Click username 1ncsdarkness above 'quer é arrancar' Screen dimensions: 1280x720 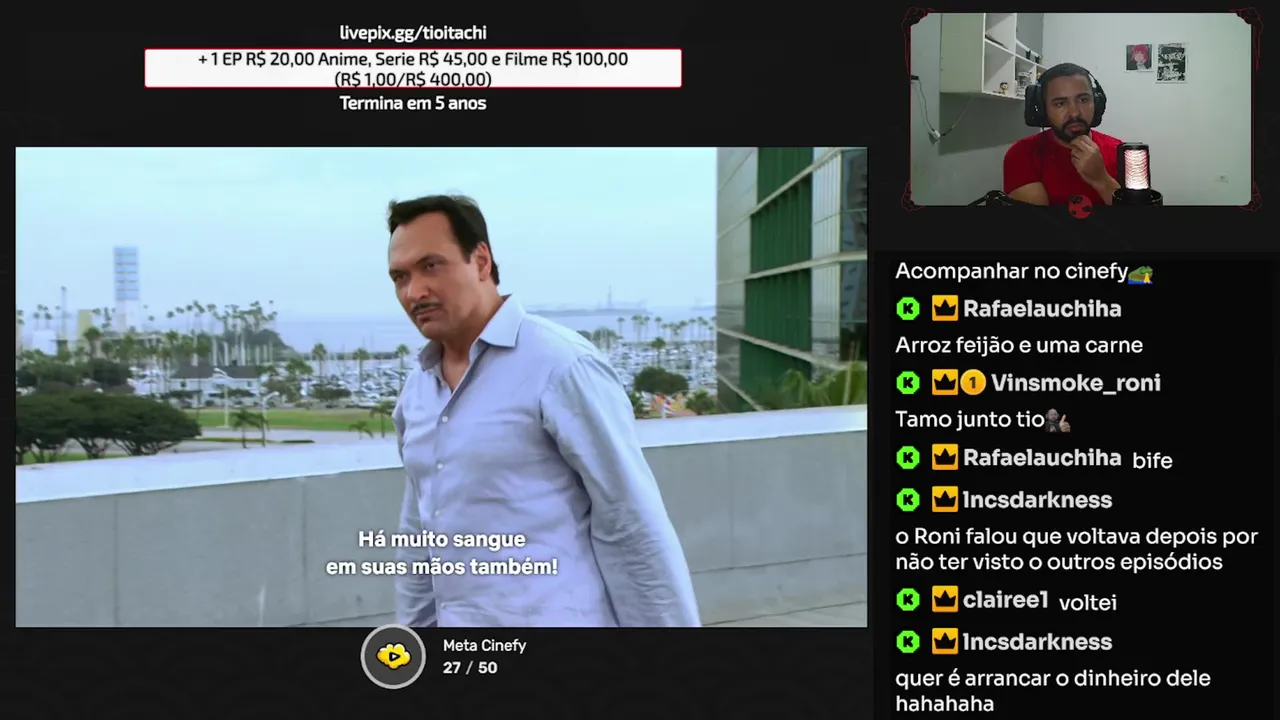pos(1037,641)
